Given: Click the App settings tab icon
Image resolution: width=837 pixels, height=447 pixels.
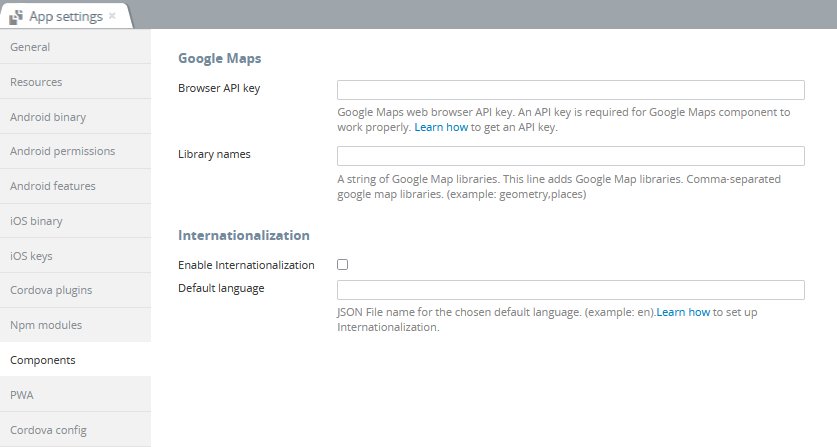Looking at the screenshot, I should tap(16, 17).
